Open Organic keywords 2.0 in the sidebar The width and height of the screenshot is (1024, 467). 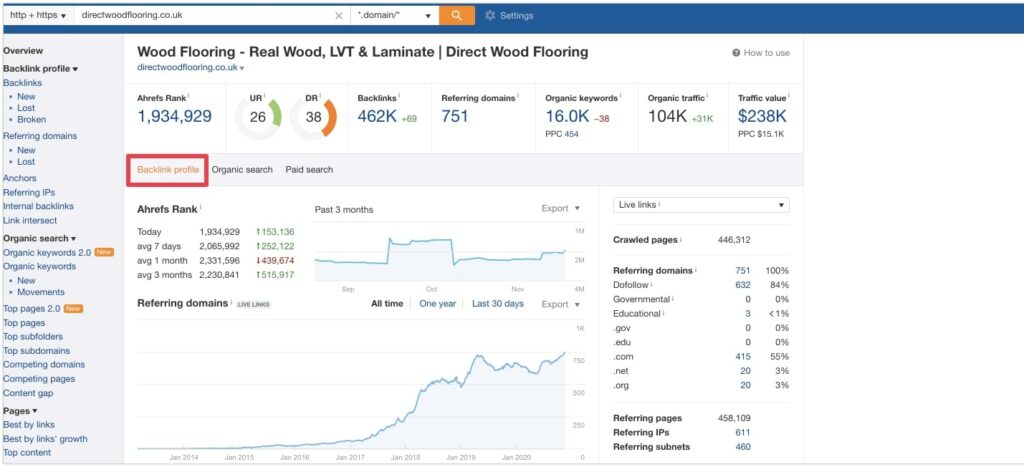(x=47, y=253)
